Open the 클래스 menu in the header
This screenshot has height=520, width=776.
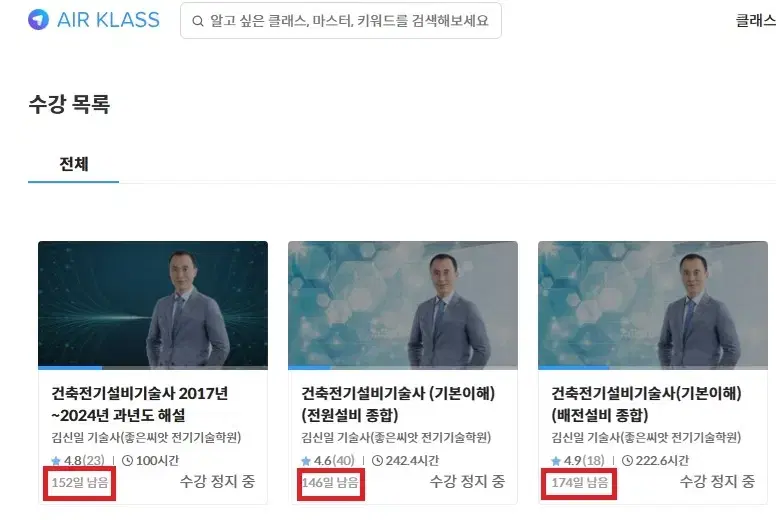coord(756,20)
